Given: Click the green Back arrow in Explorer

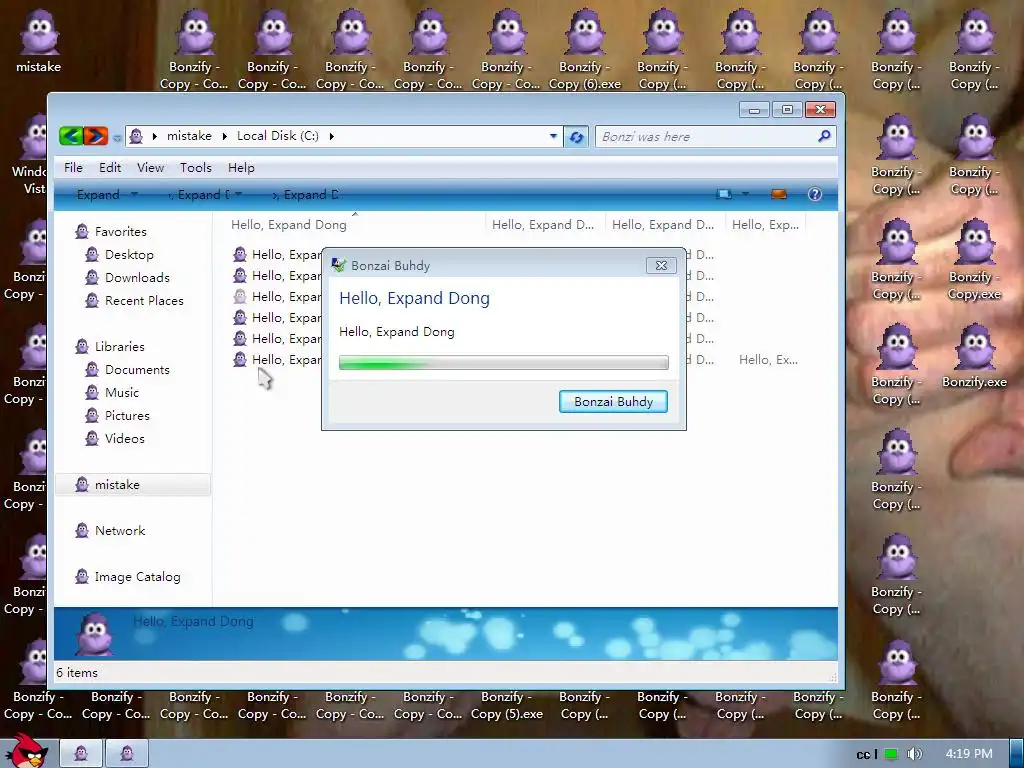Looking at the screenshot, I should 71,136.
